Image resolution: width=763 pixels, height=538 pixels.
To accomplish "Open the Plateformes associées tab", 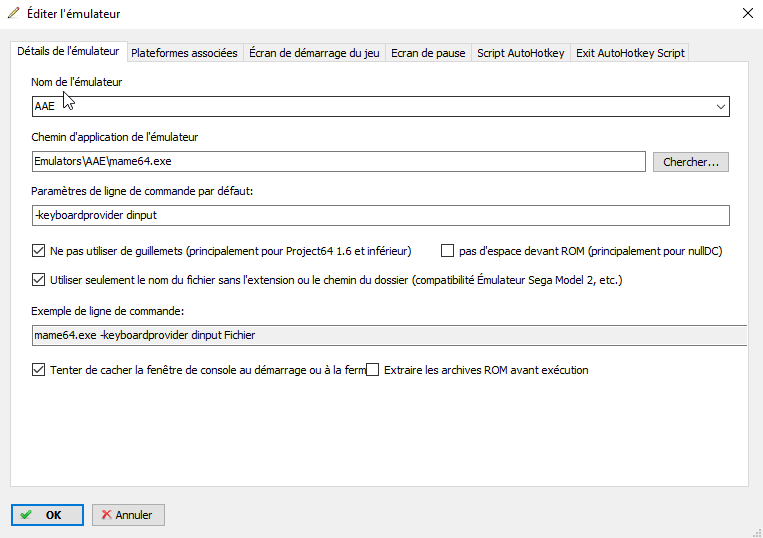I will tap(184, 53).
